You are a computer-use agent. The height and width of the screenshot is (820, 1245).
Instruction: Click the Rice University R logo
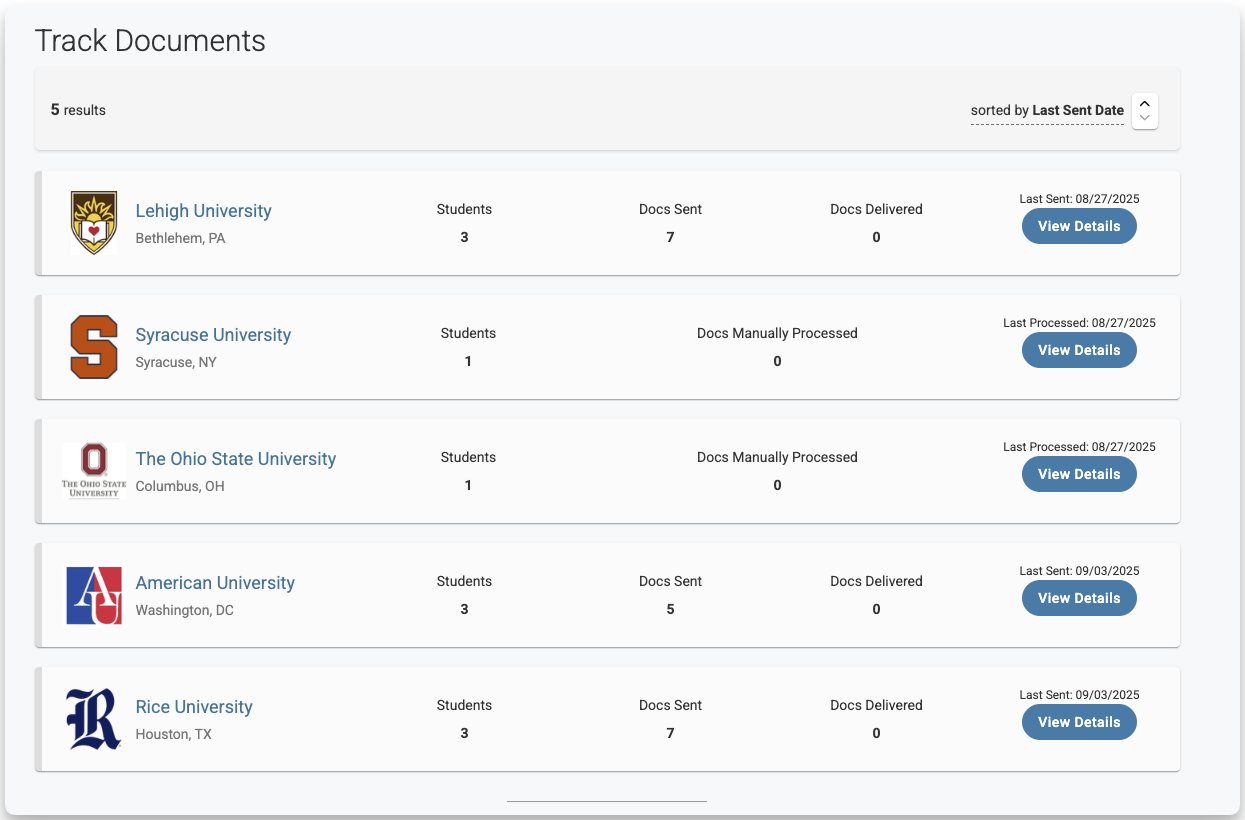coord(94,719)
